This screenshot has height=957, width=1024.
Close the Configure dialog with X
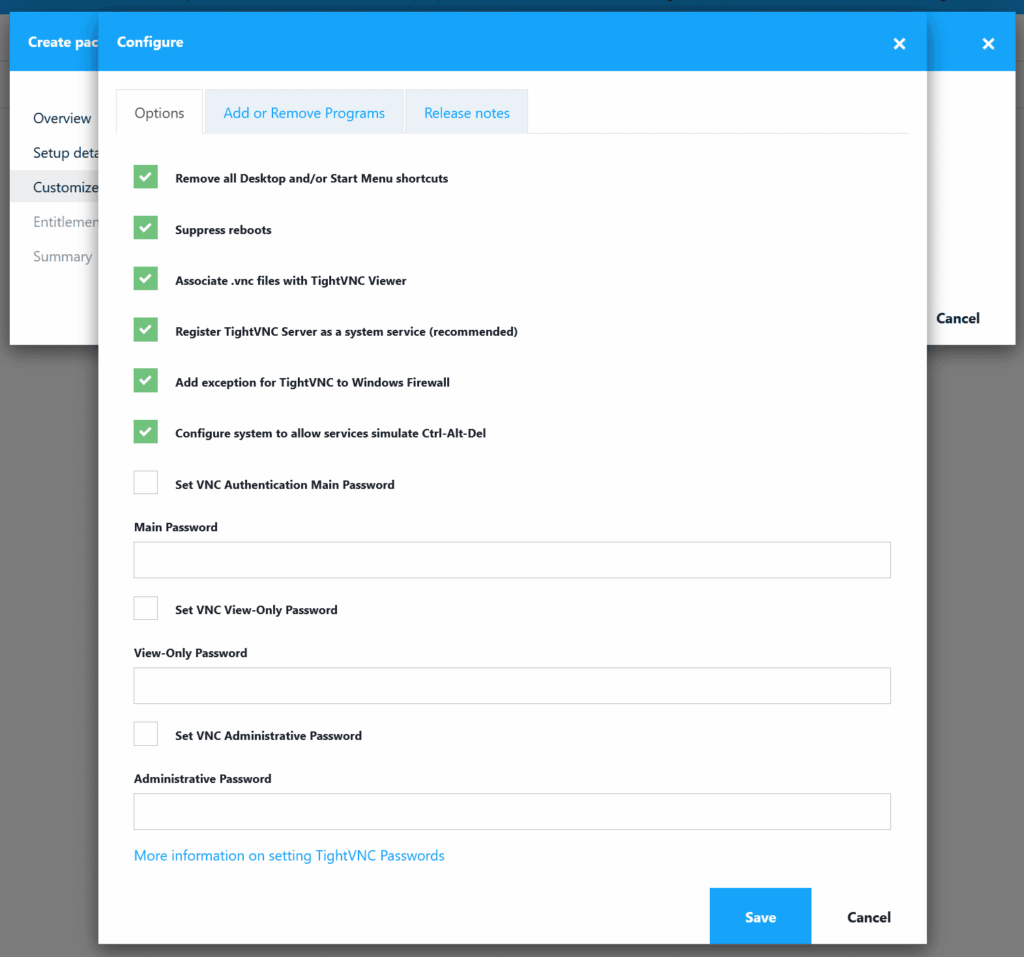(x=899, y=43)
